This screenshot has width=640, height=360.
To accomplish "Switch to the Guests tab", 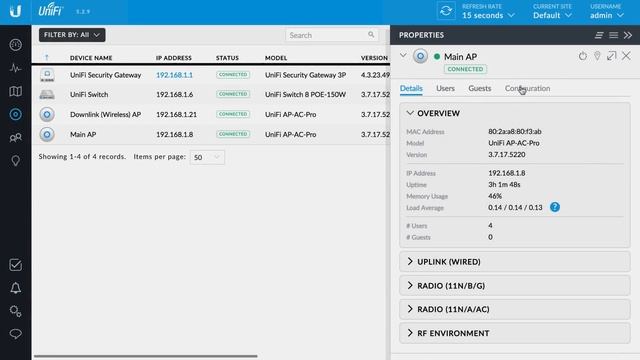I will [480, 88].
